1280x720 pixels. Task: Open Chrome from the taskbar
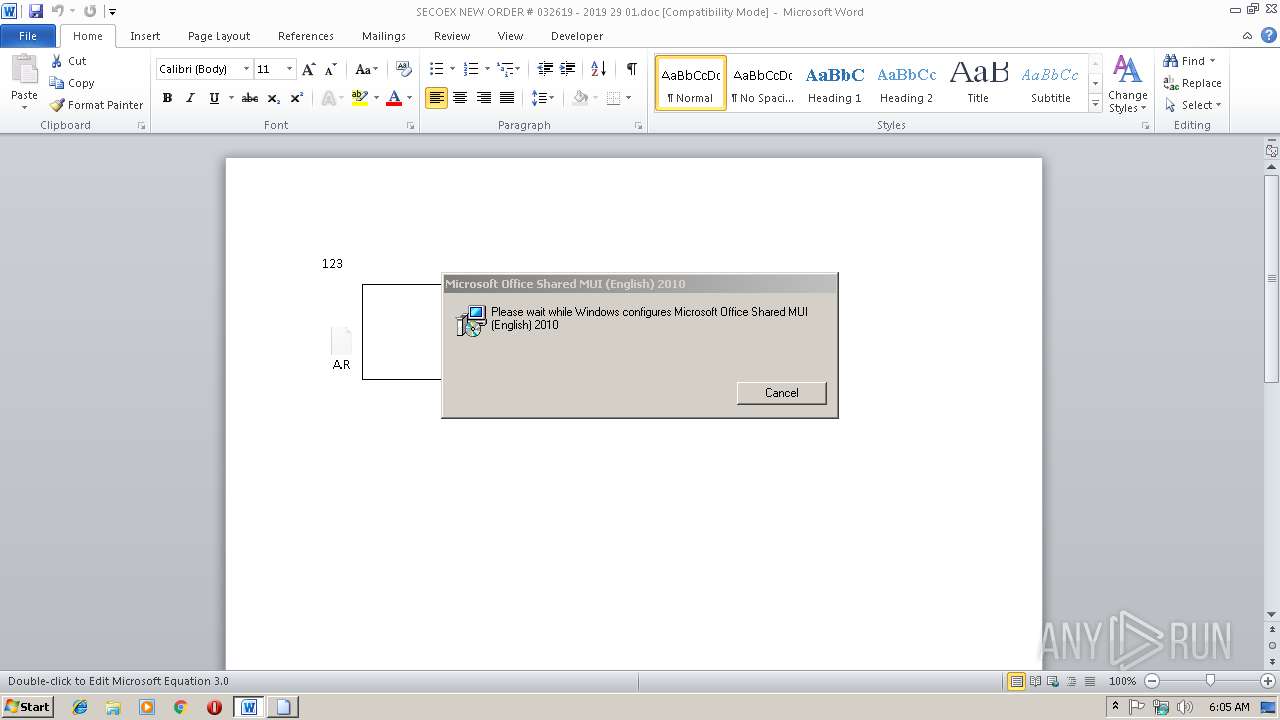click(180, 707)
